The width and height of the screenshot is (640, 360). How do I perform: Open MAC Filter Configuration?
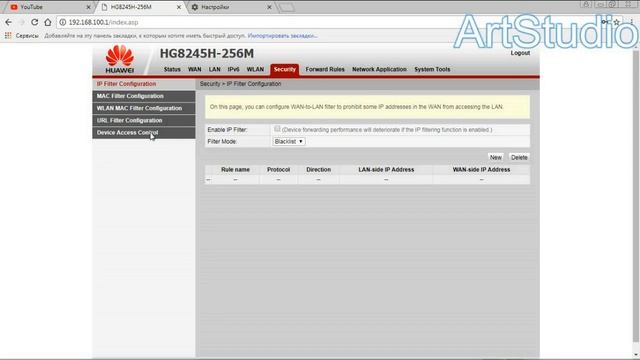click(144, 96)
